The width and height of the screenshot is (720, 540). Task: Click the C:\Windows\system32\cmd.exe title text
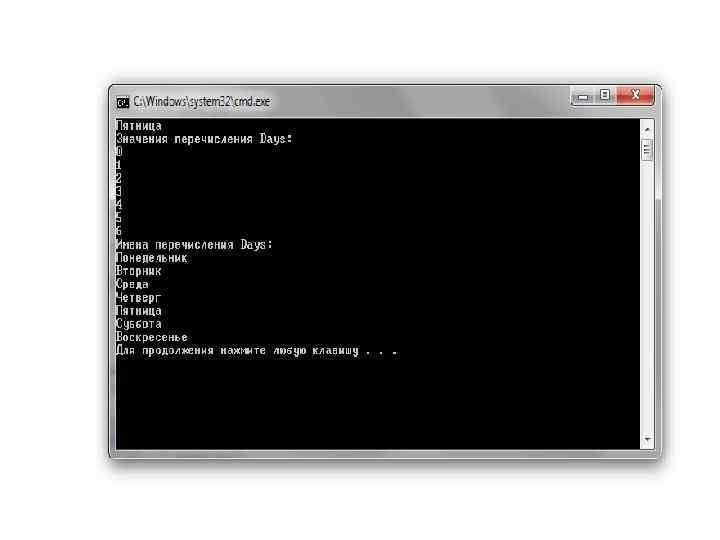click(202, 101)
